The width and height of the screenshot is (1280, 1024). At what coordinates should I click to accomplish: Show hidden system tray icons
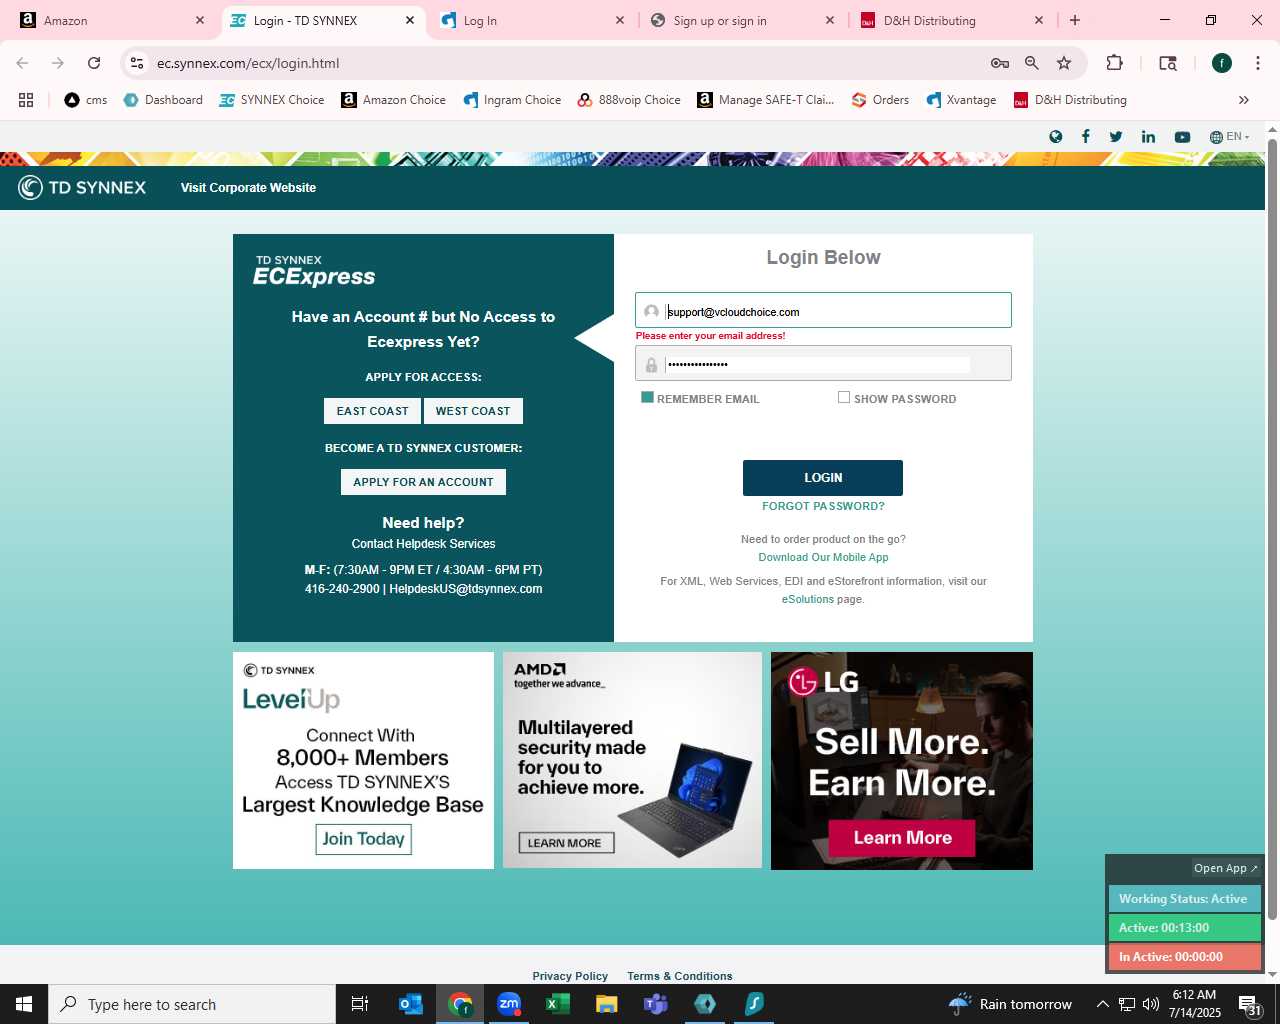1102,1004
